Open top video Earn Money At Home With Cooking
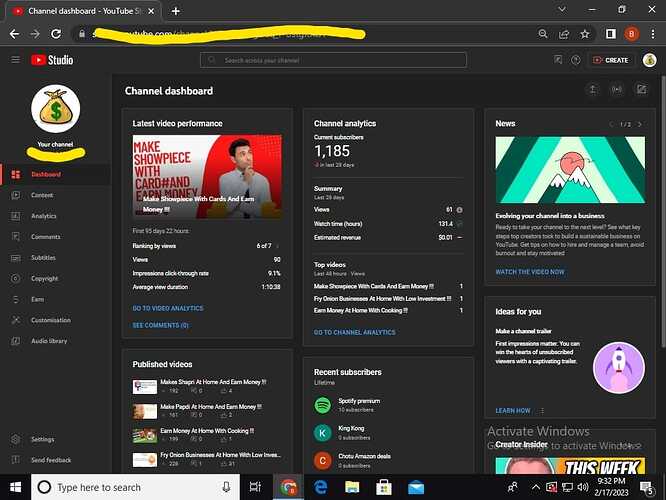The height and width of the screenshot is (500, 666). (x=361, y=311)
